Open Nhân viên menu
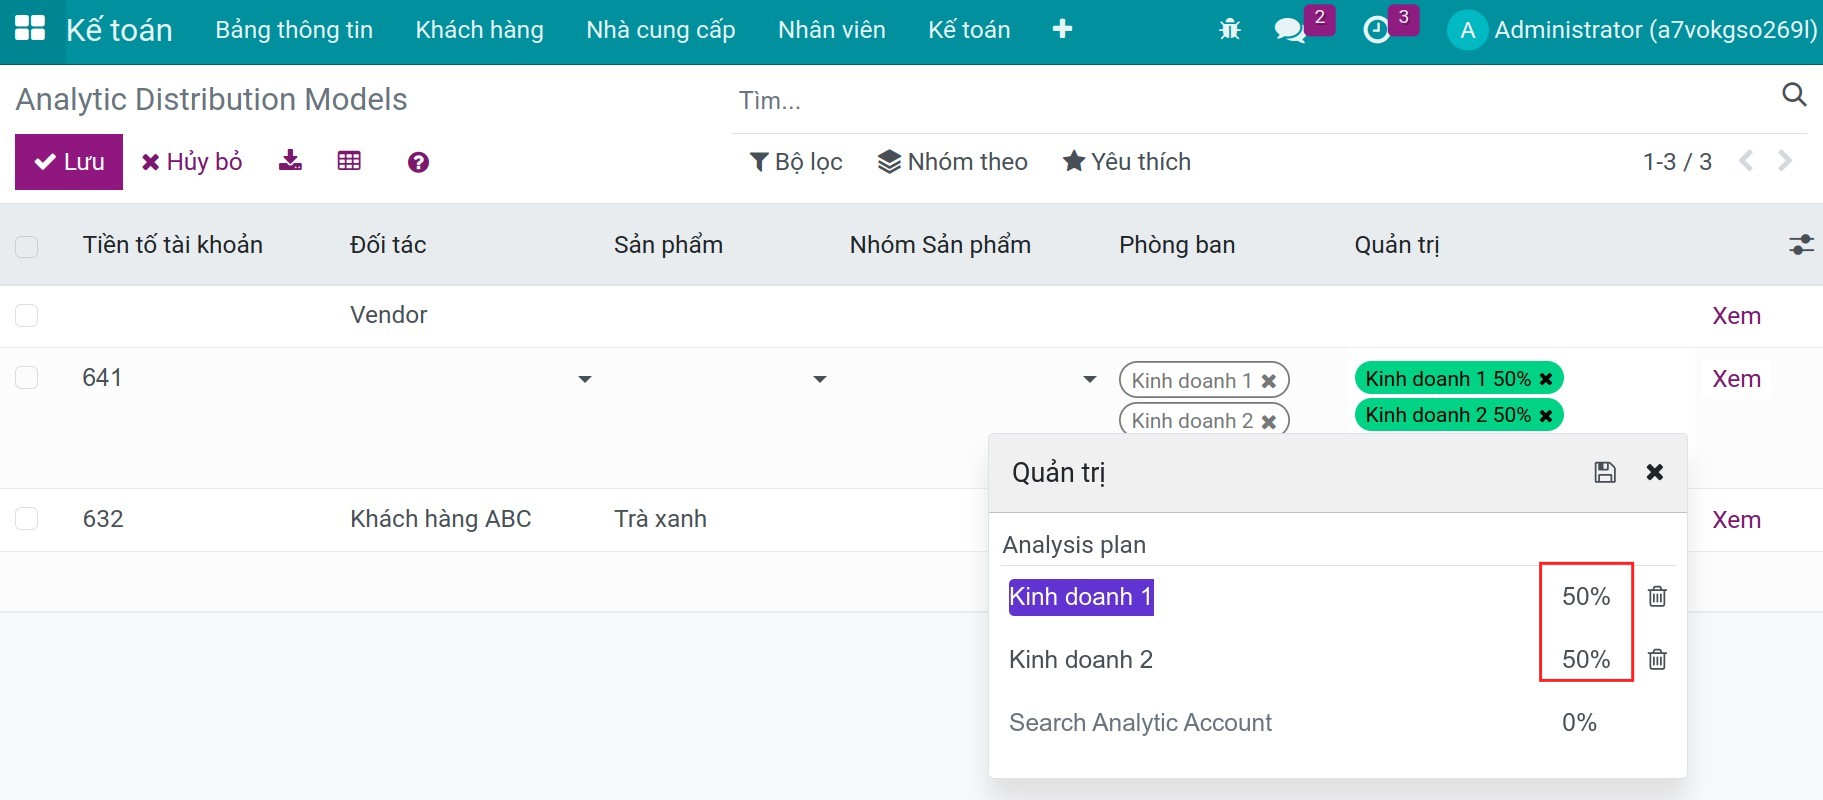 tap(832, 30)
